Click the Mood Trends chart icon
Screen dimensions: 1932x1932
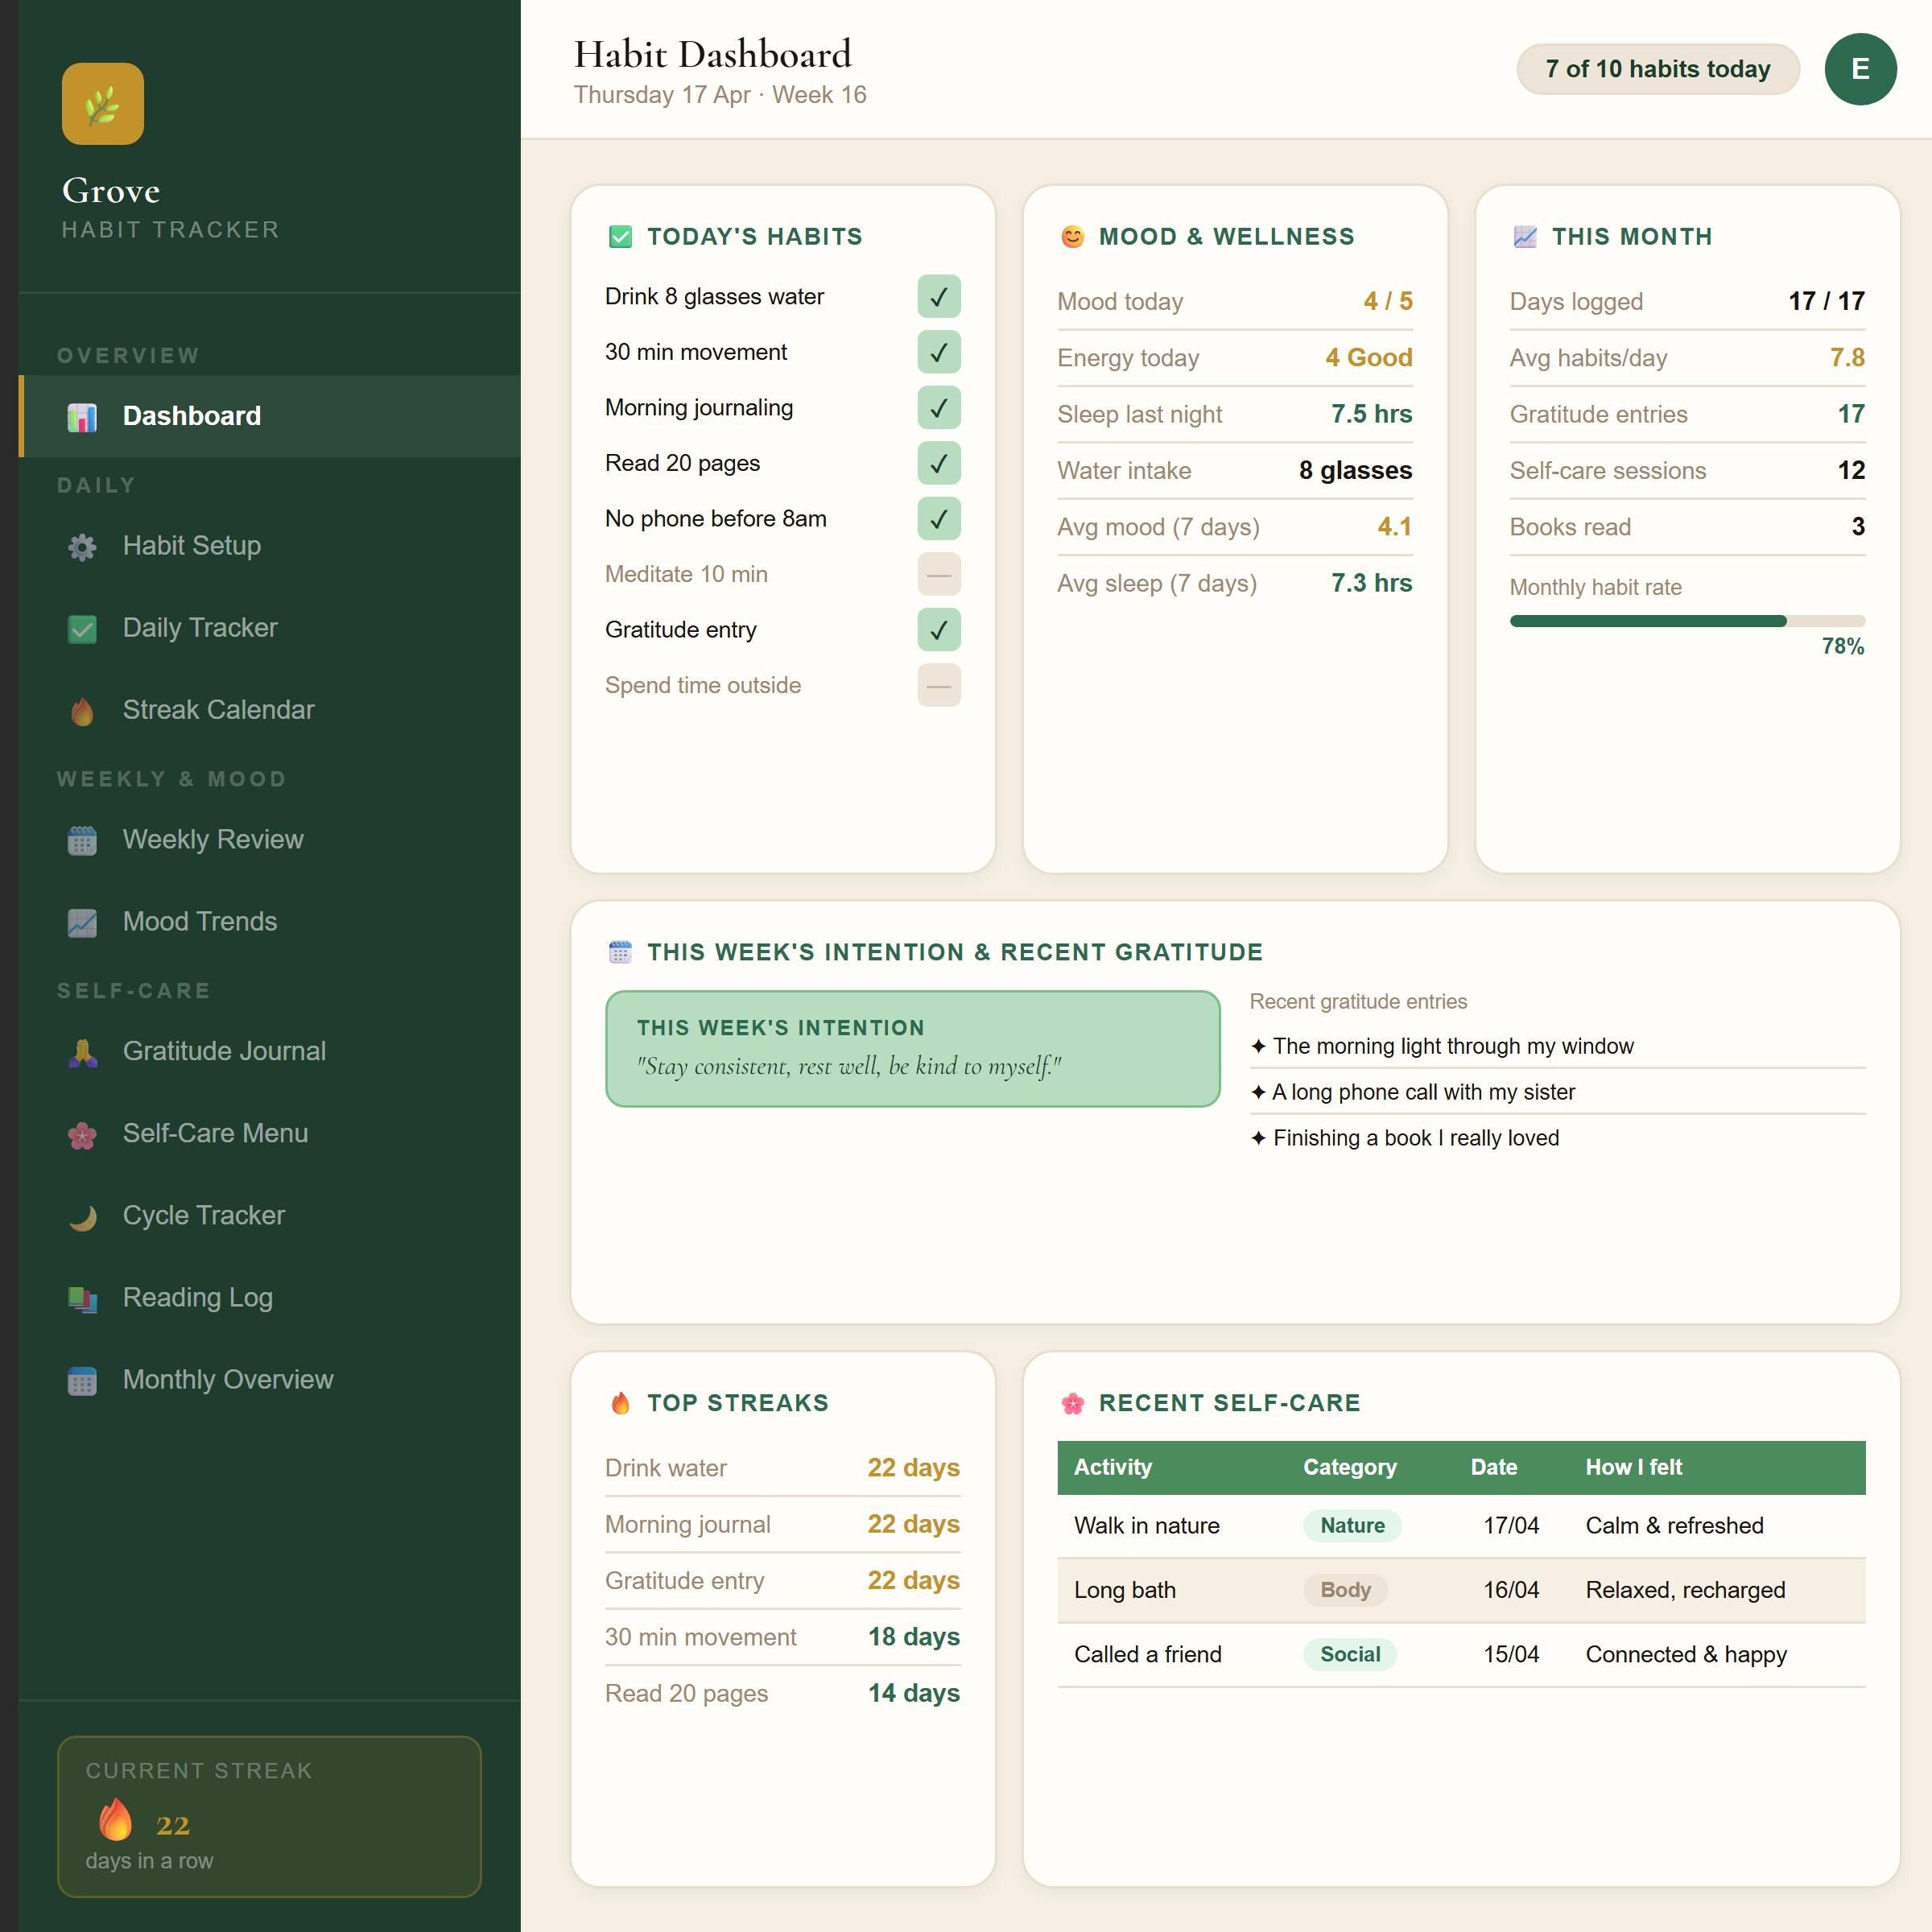coord(82,923)
